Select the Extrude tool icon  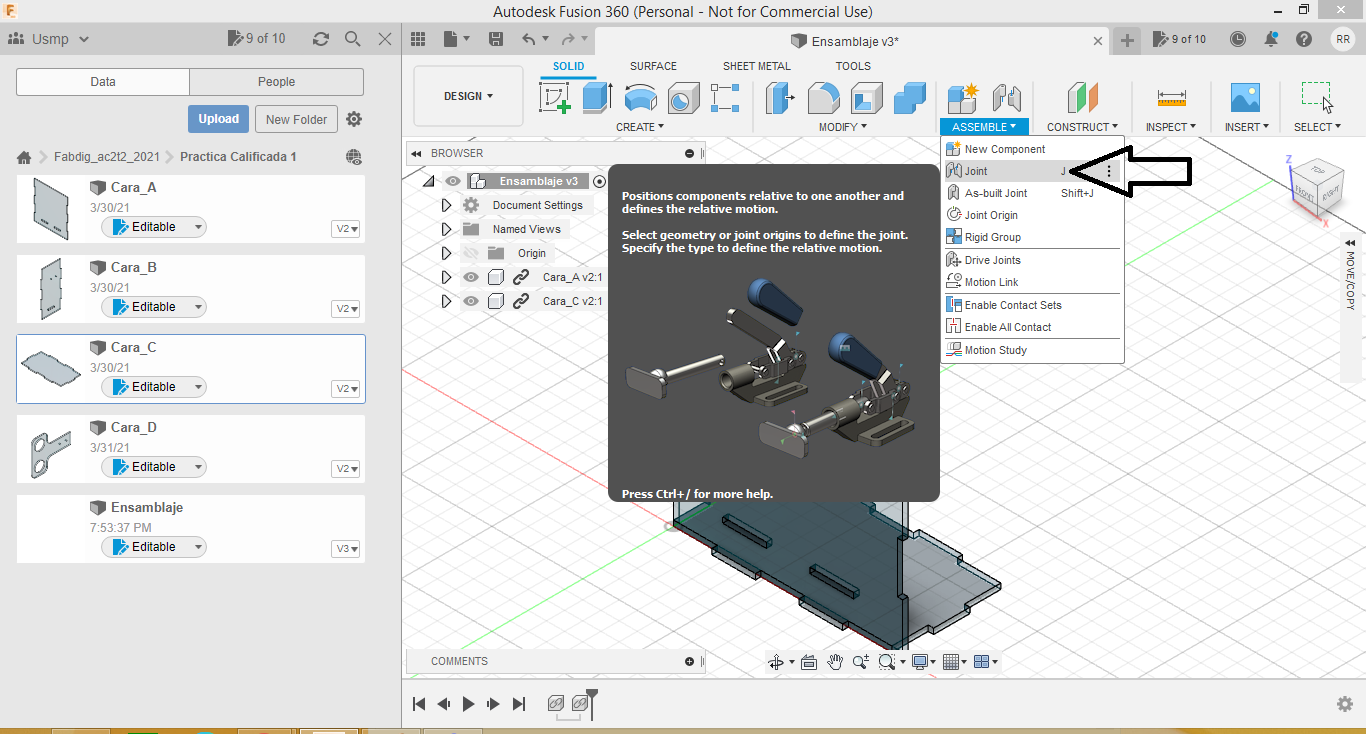pyautogui.click(x=597, y=98)
